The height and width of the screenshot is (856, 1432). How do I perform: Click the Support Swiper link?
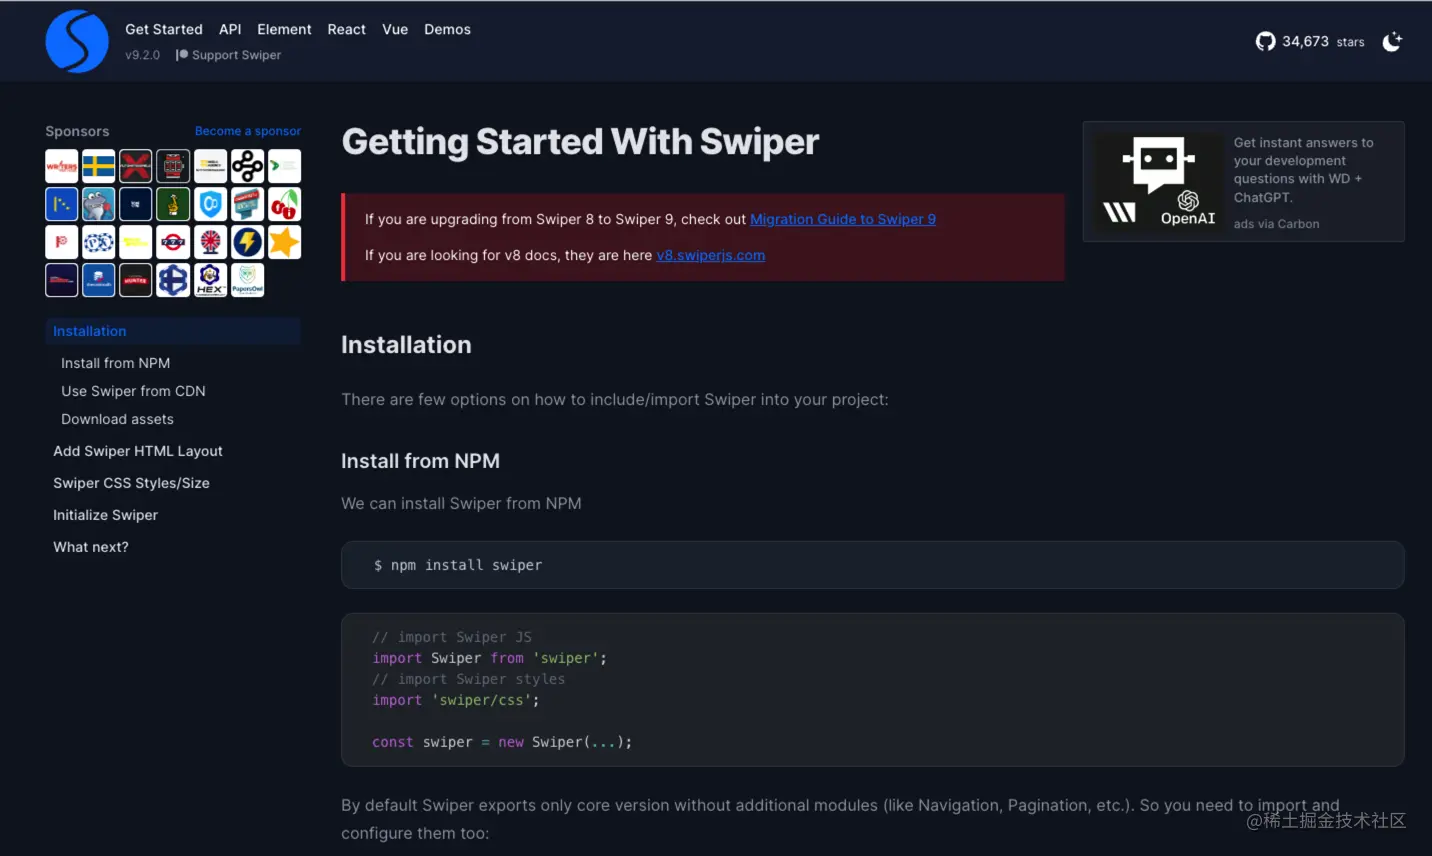(229, 55)
